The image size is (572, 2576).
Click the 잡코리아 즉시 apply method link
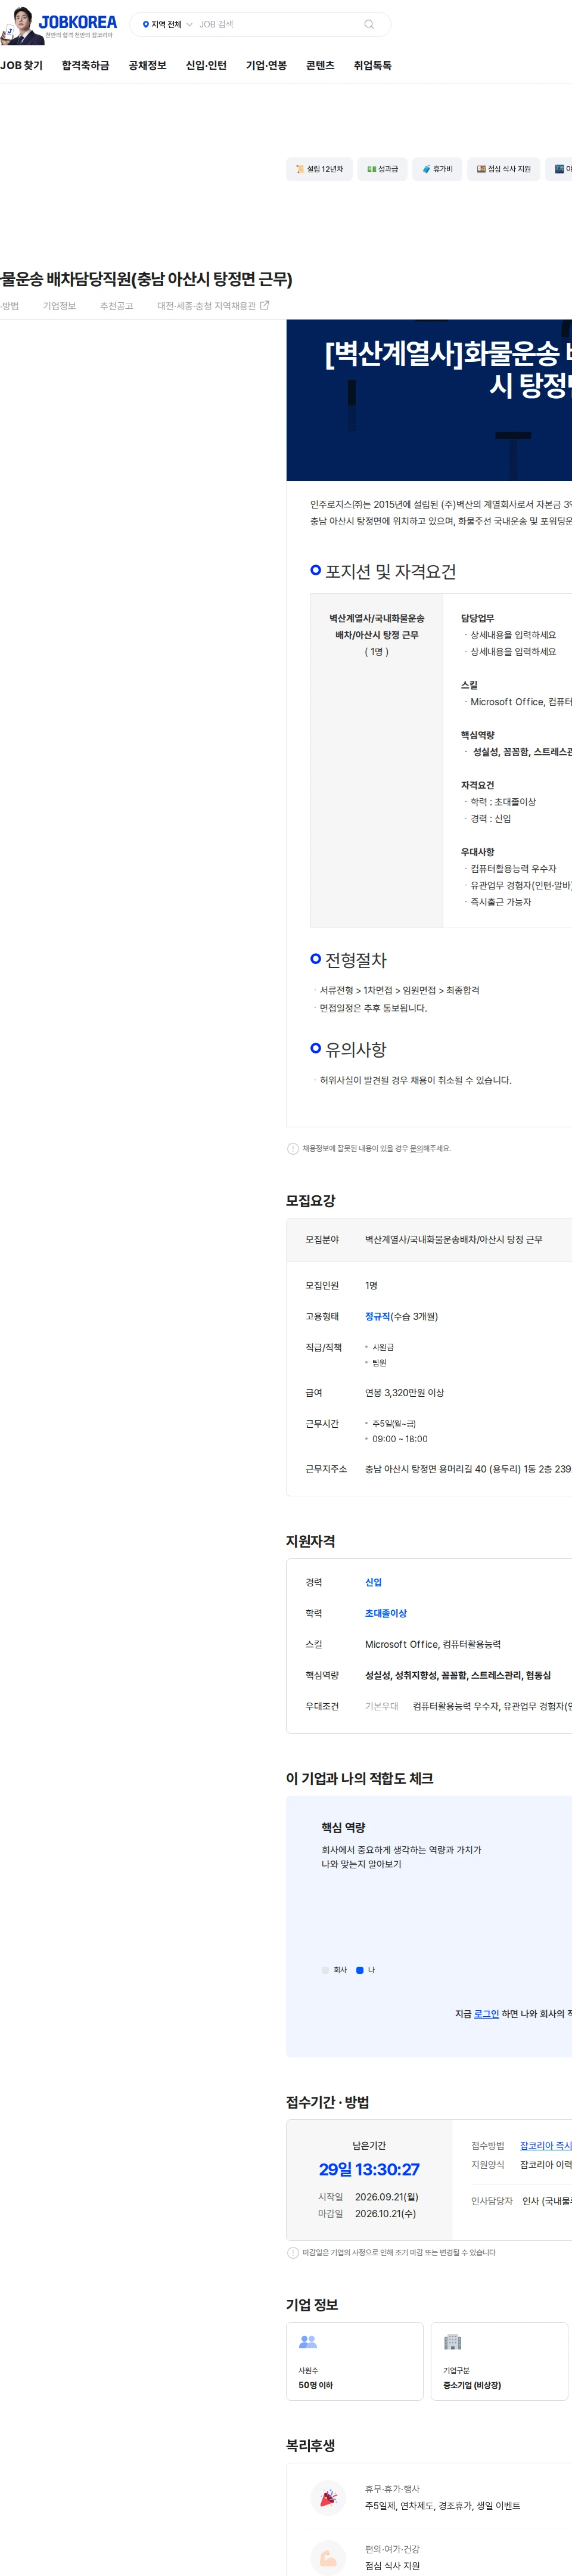pos(546,2145)
